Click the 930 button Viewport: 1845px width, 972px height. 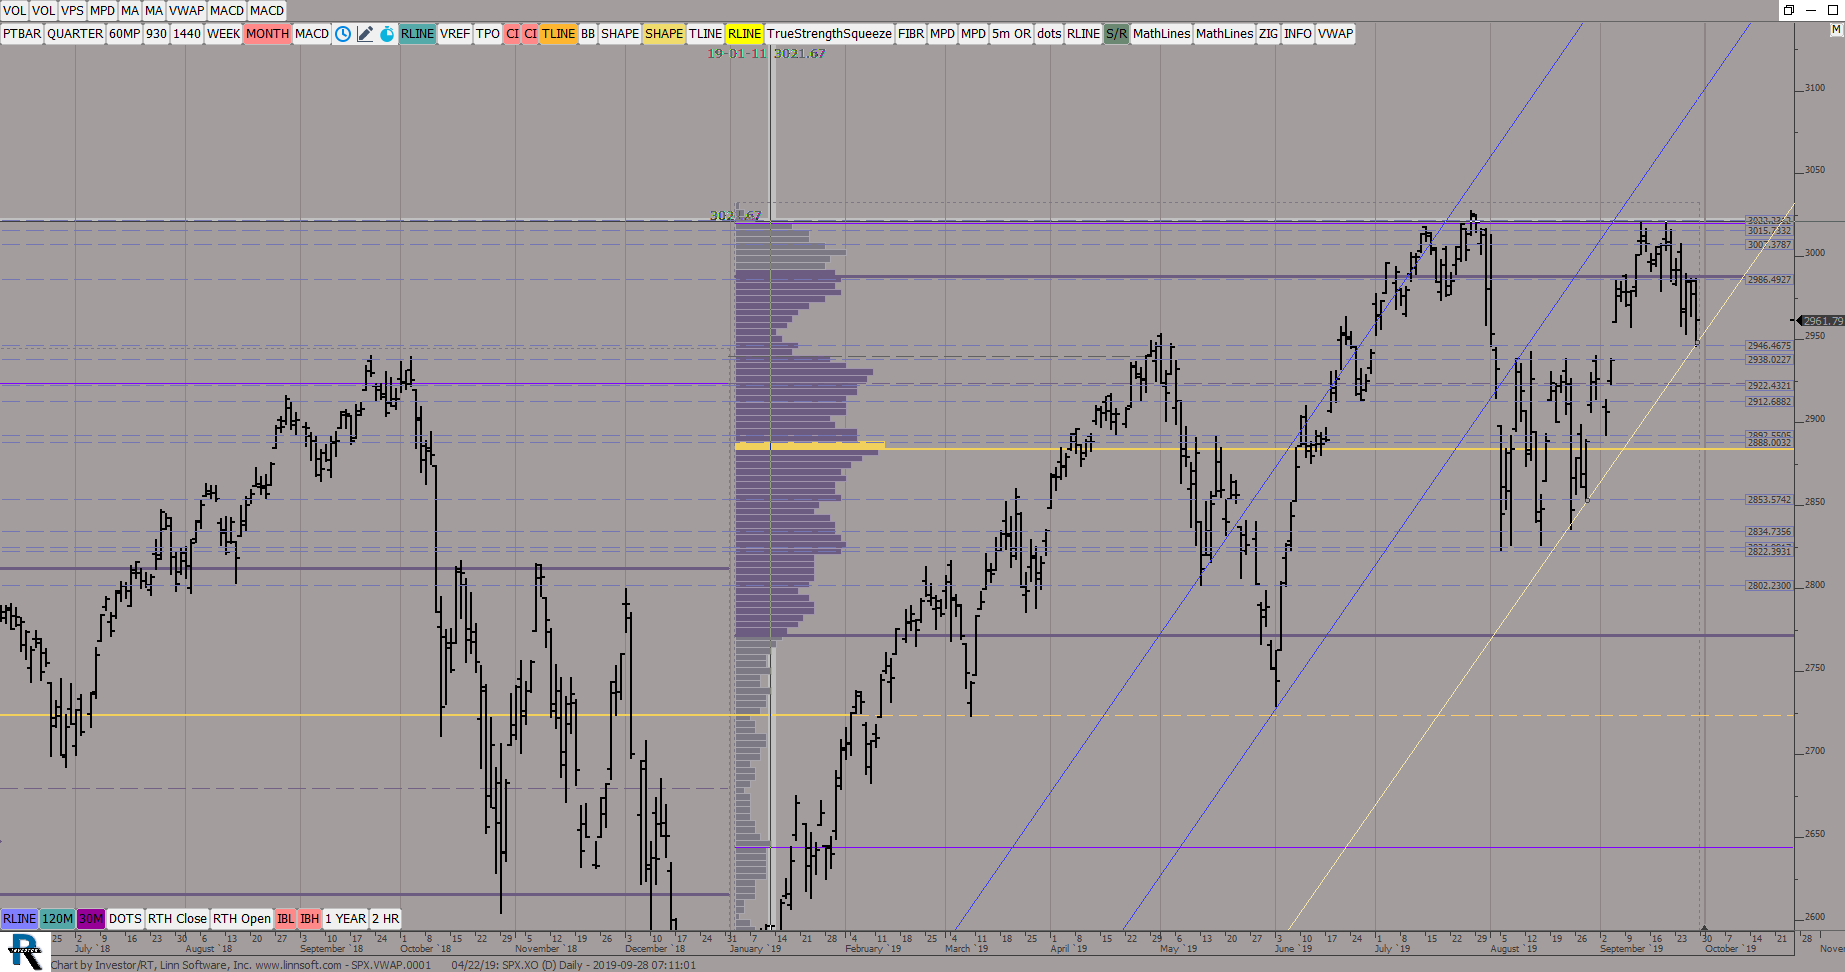tap(157, 34)
